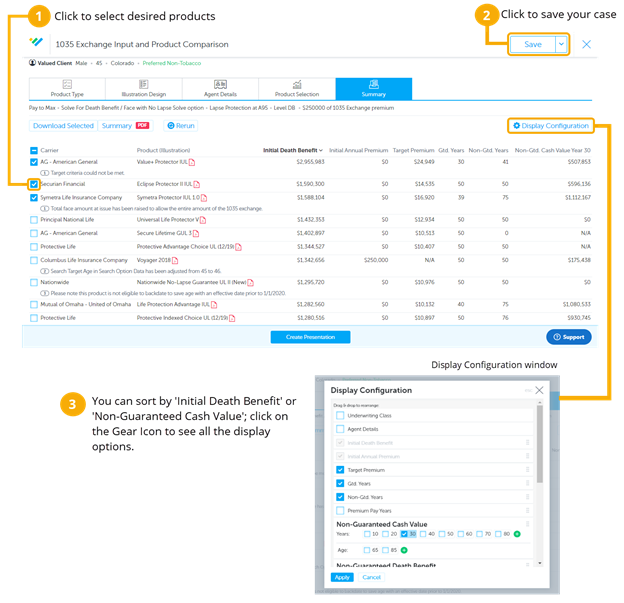Click info icon beside 'Target criteria could not be met'
Screen dimensions: 624x603
pyautogui.click(x=45, y=173)
